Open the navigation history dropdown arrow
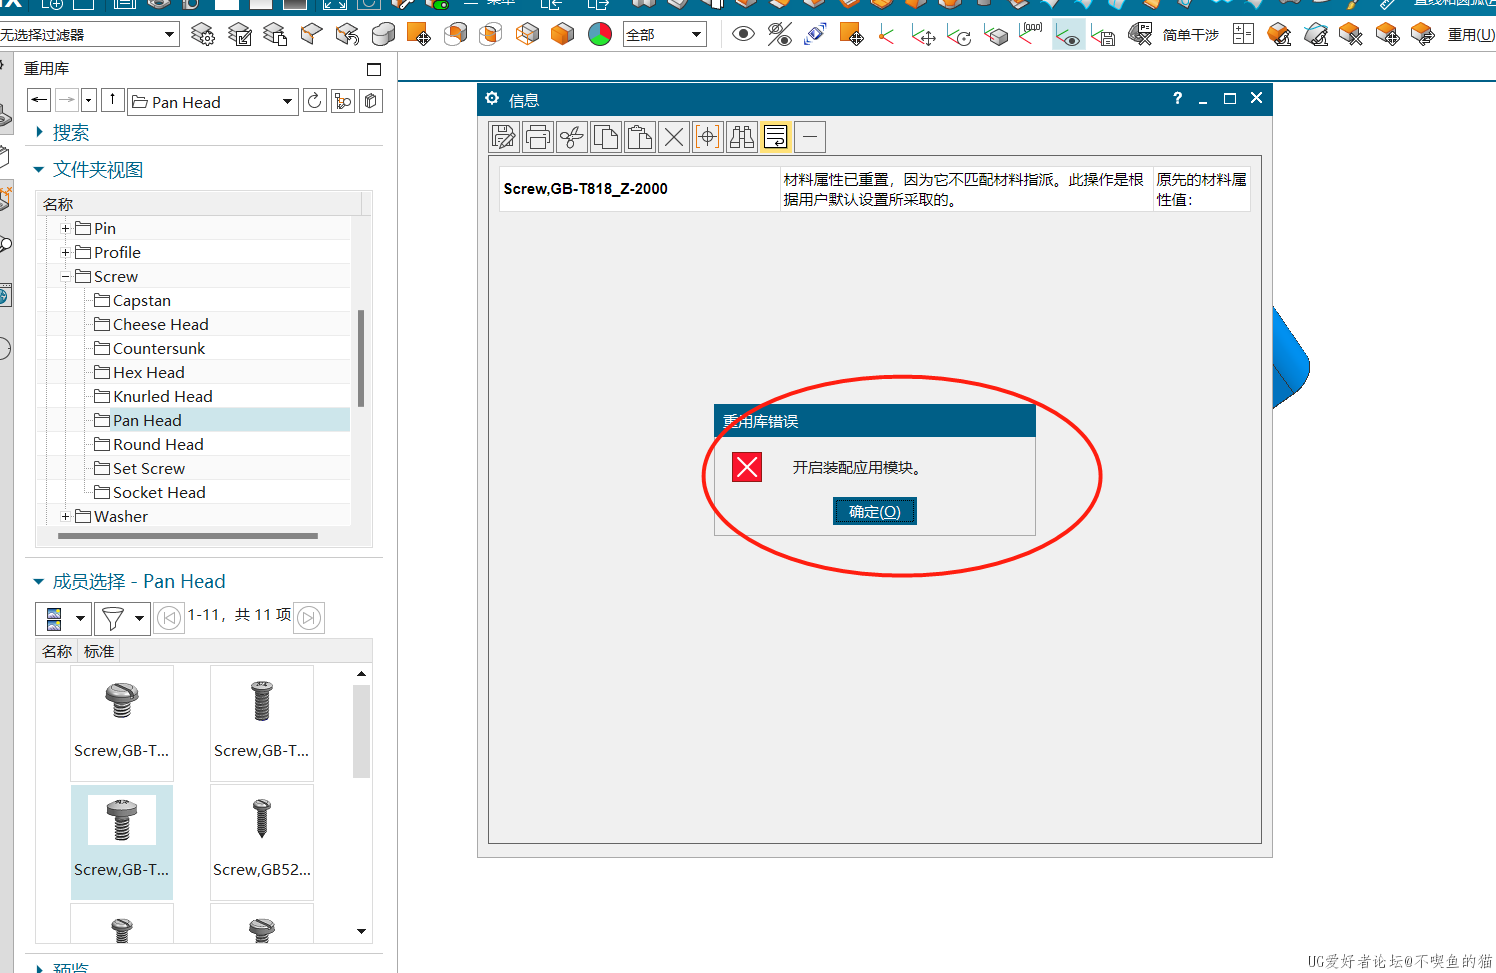The width and height of the screenshot is (1496, 973). coord(89,100)
